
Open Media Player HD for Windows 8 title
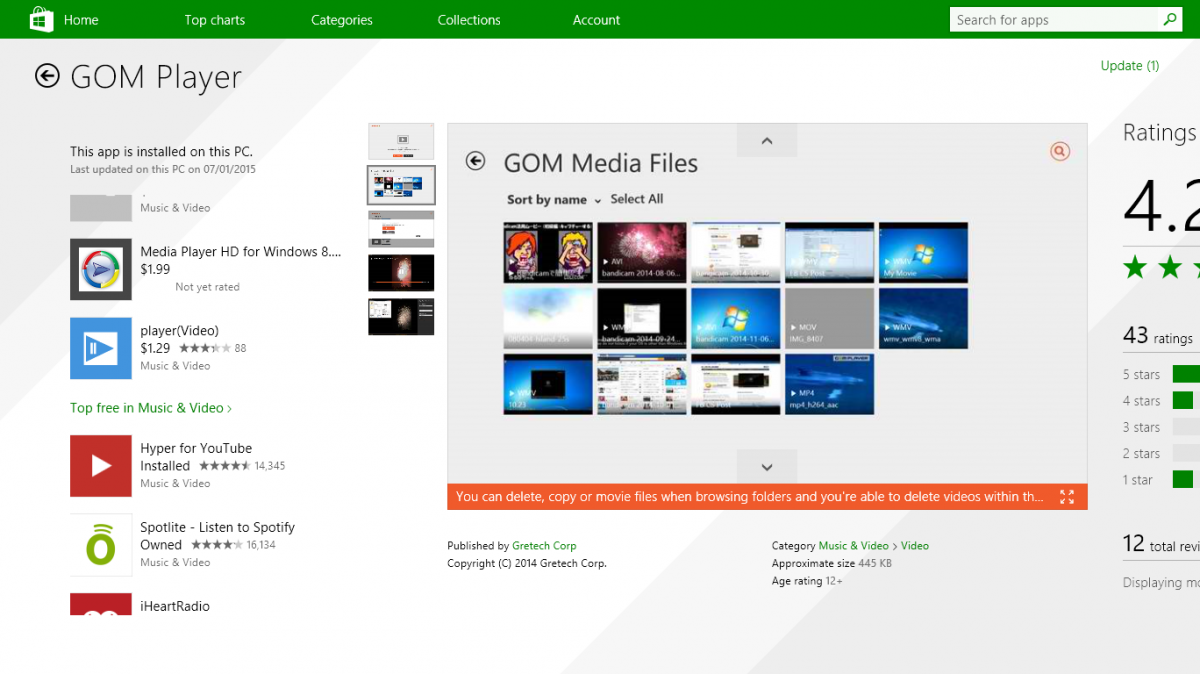(x=241, y=252)
